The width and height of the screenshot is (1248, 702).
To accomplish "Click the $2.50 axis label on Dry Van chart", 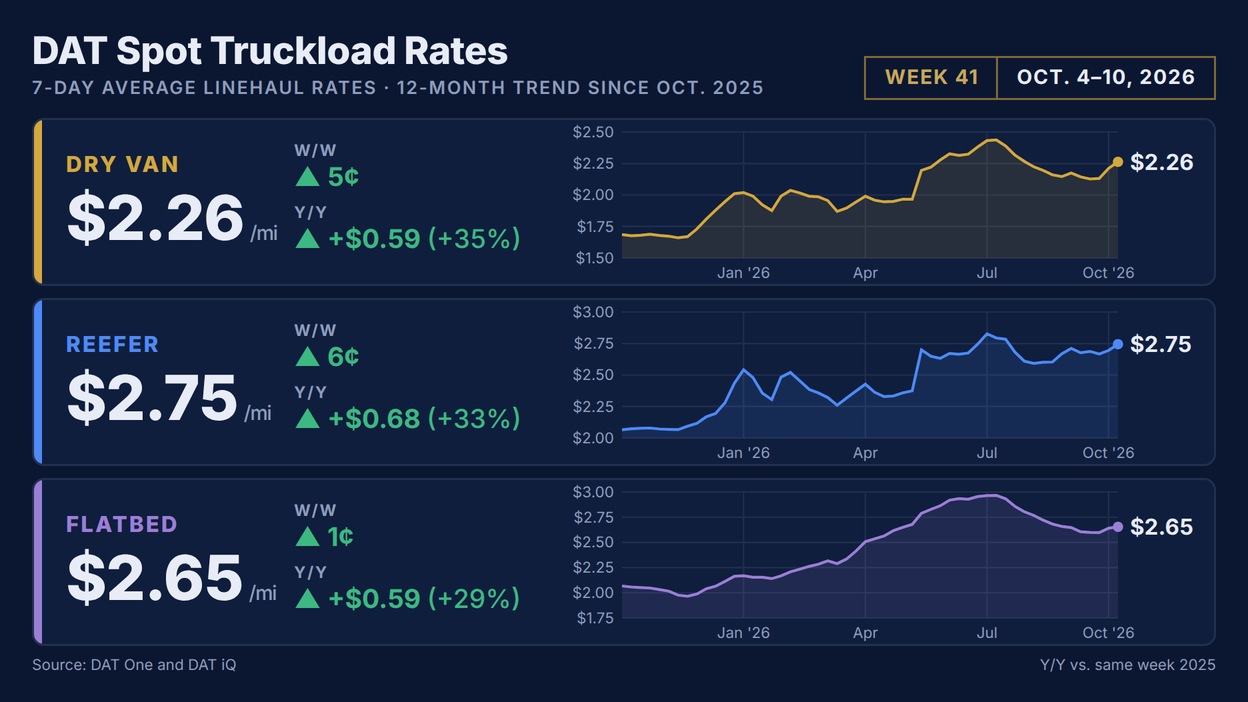I will tap(593, 132).
